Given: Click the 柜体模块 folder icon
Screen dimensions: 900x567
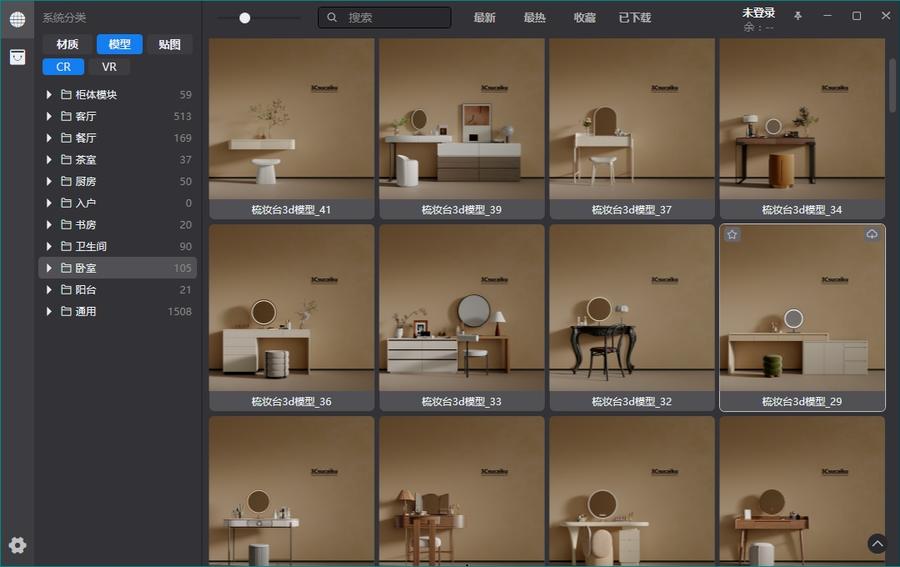Looking at the screenshot, I should coord(66,94).
